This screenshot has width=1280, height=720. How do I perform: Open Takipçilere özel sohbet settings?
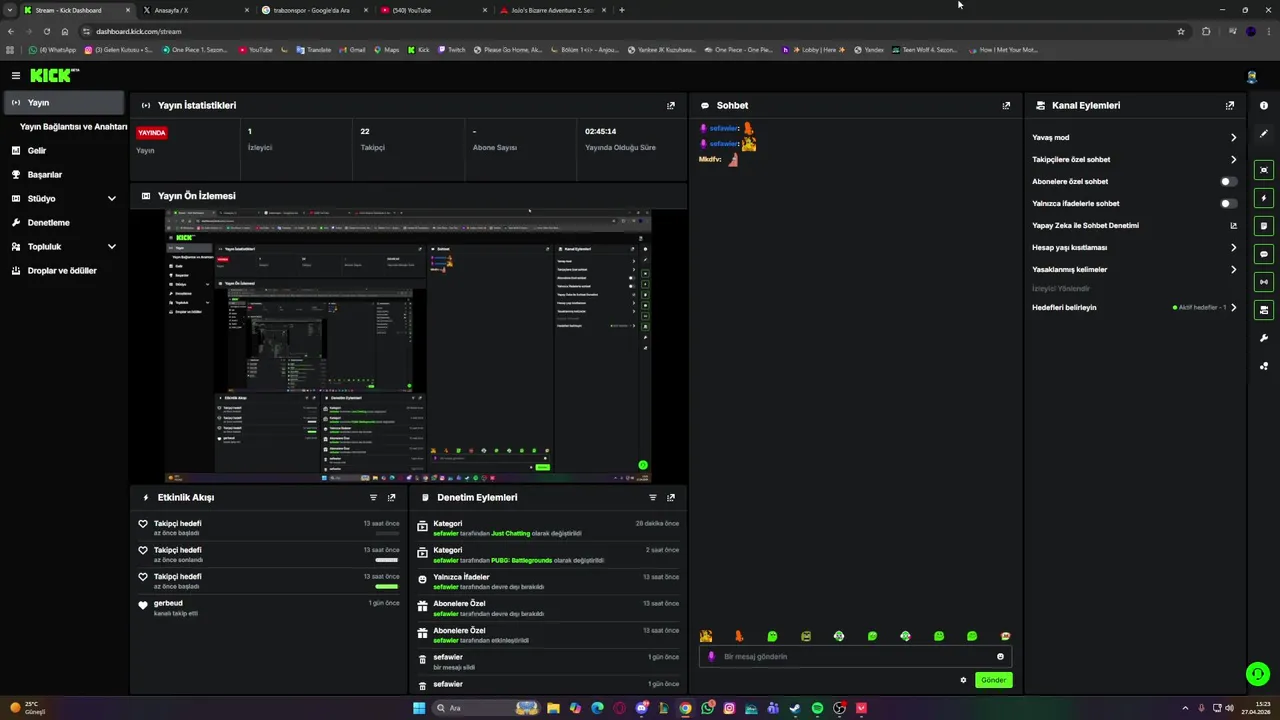1134,160
